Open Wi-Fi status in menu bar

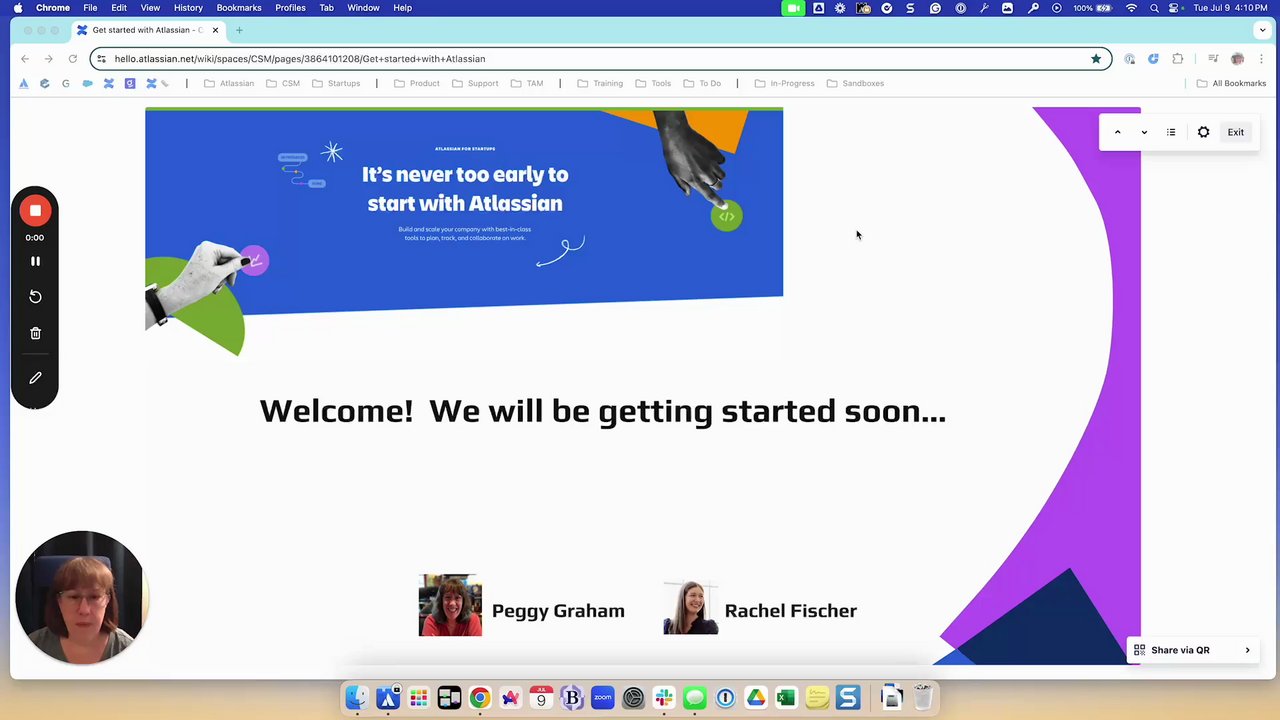click(x=1131, y=8)
